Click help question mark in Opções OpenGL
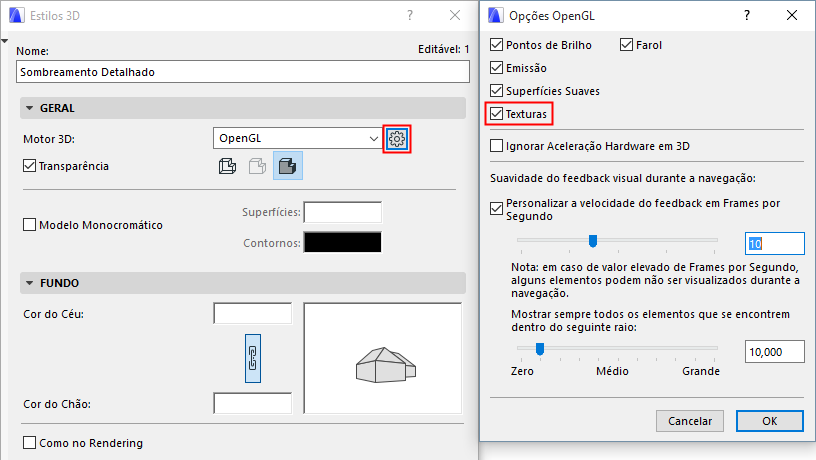The height and width of the screenshot is (460, 816). coord(746,15)
